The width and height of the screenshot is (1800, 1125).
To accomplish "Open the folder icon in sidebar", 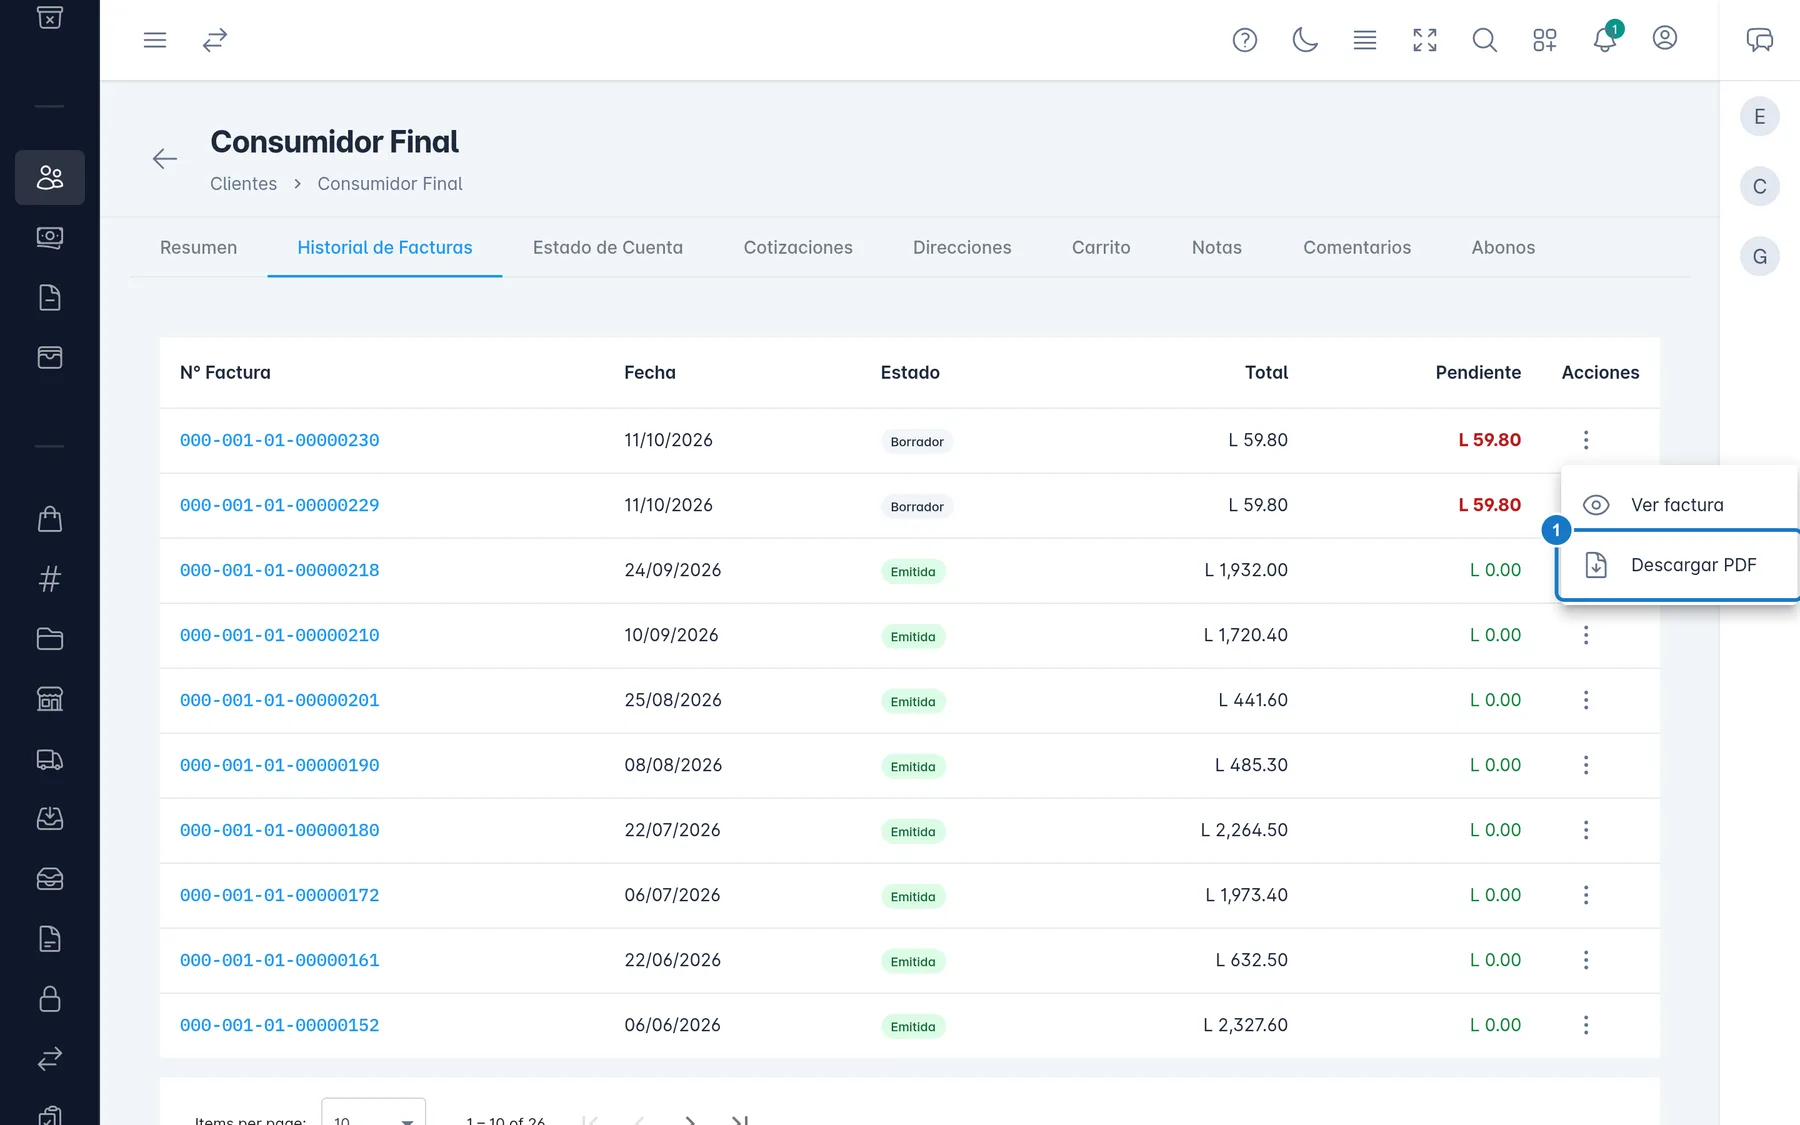I will [x=50, y=639].
